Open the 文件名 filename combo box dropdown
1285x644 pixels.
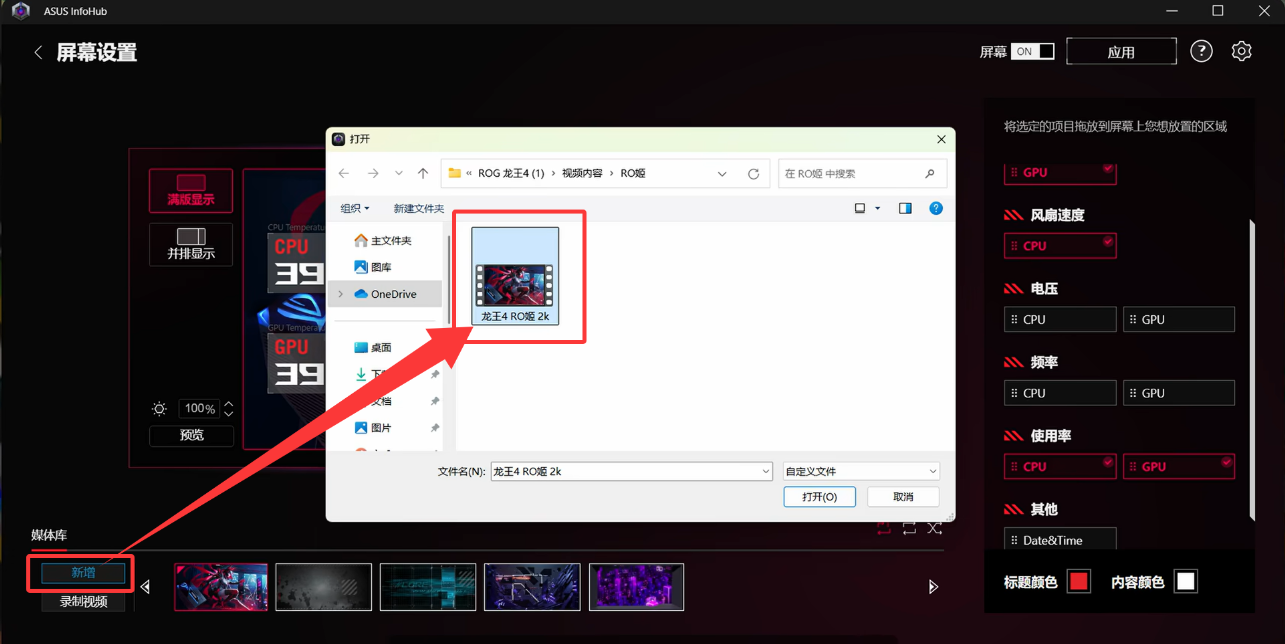coord(766,471)
